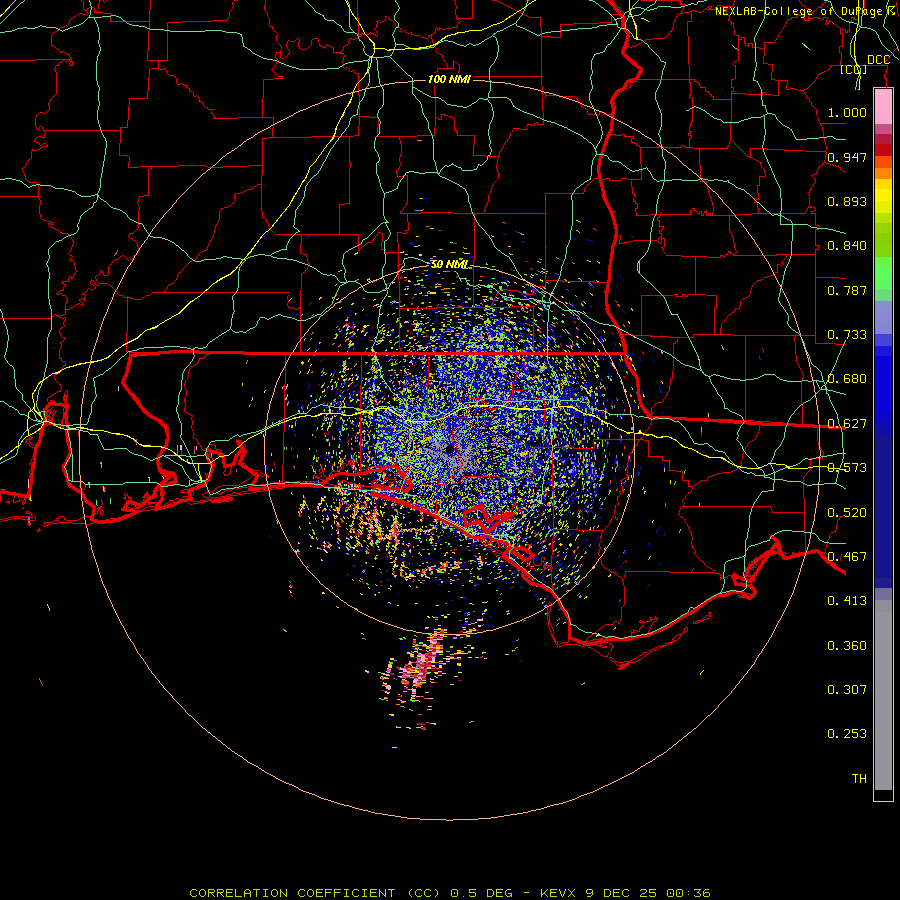Click the pink echo cluster offshore to the south

419,666
